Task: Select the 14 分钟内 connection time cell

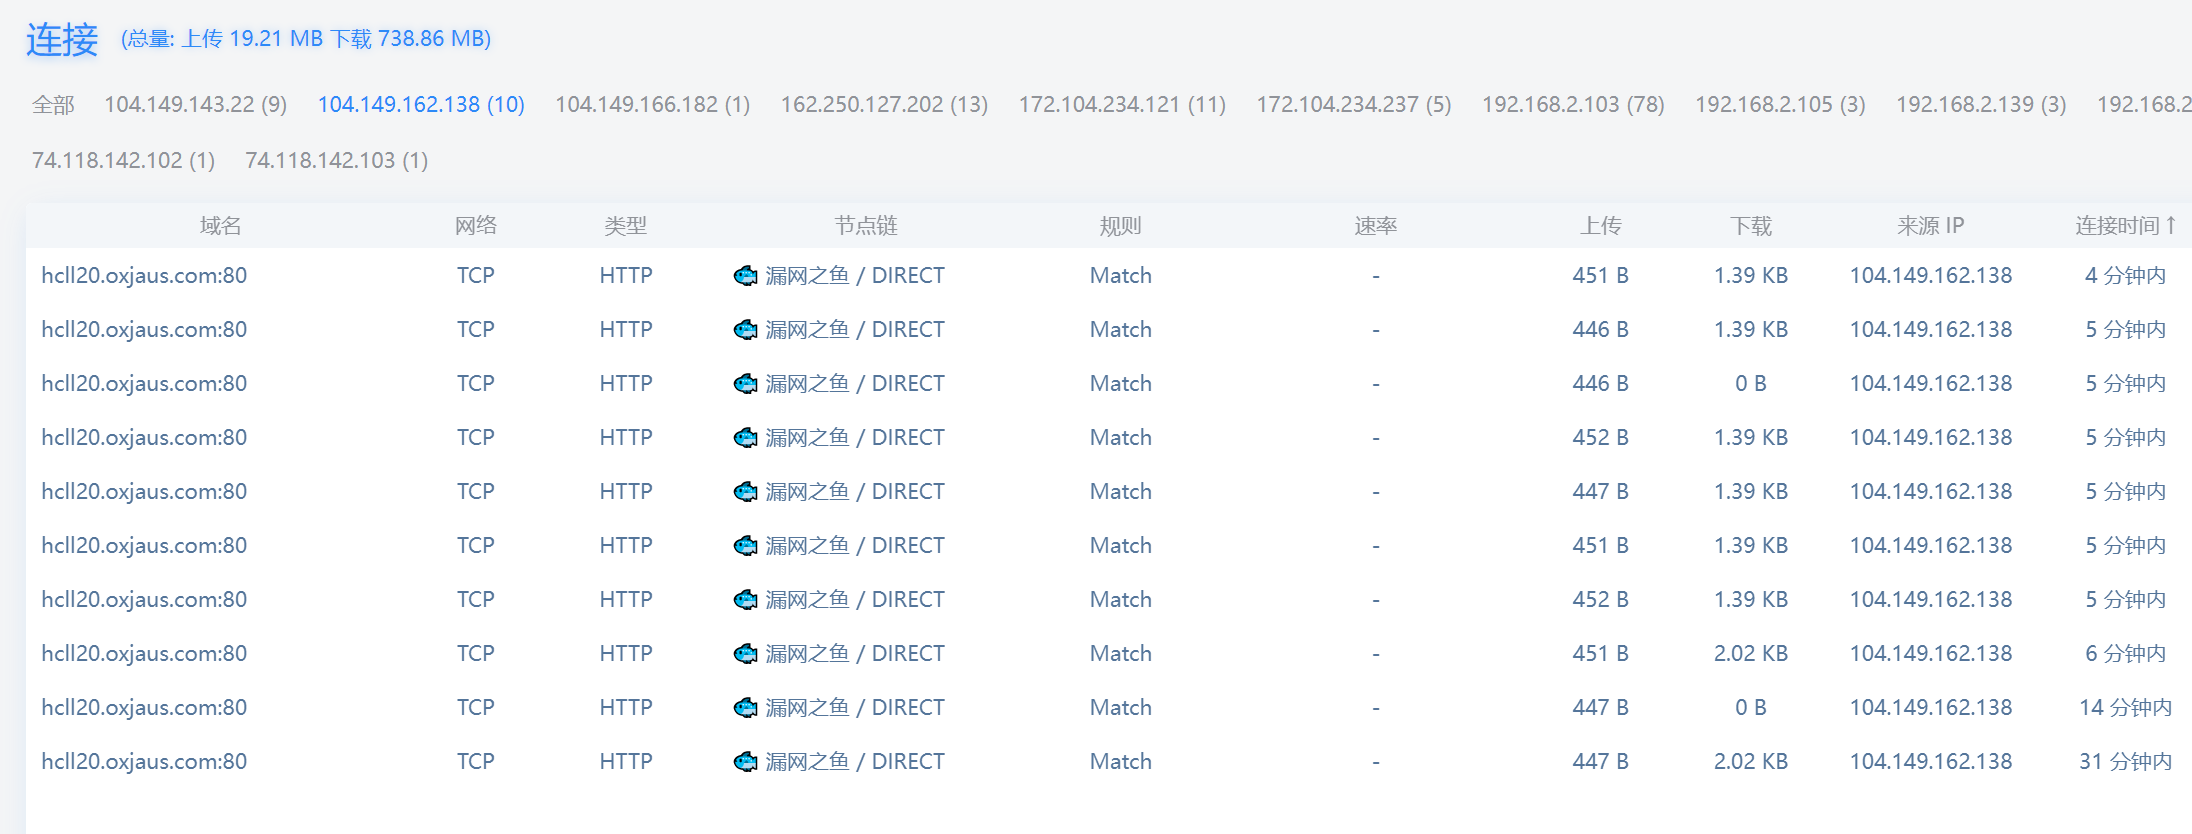Action: [x=2126, y=708]
